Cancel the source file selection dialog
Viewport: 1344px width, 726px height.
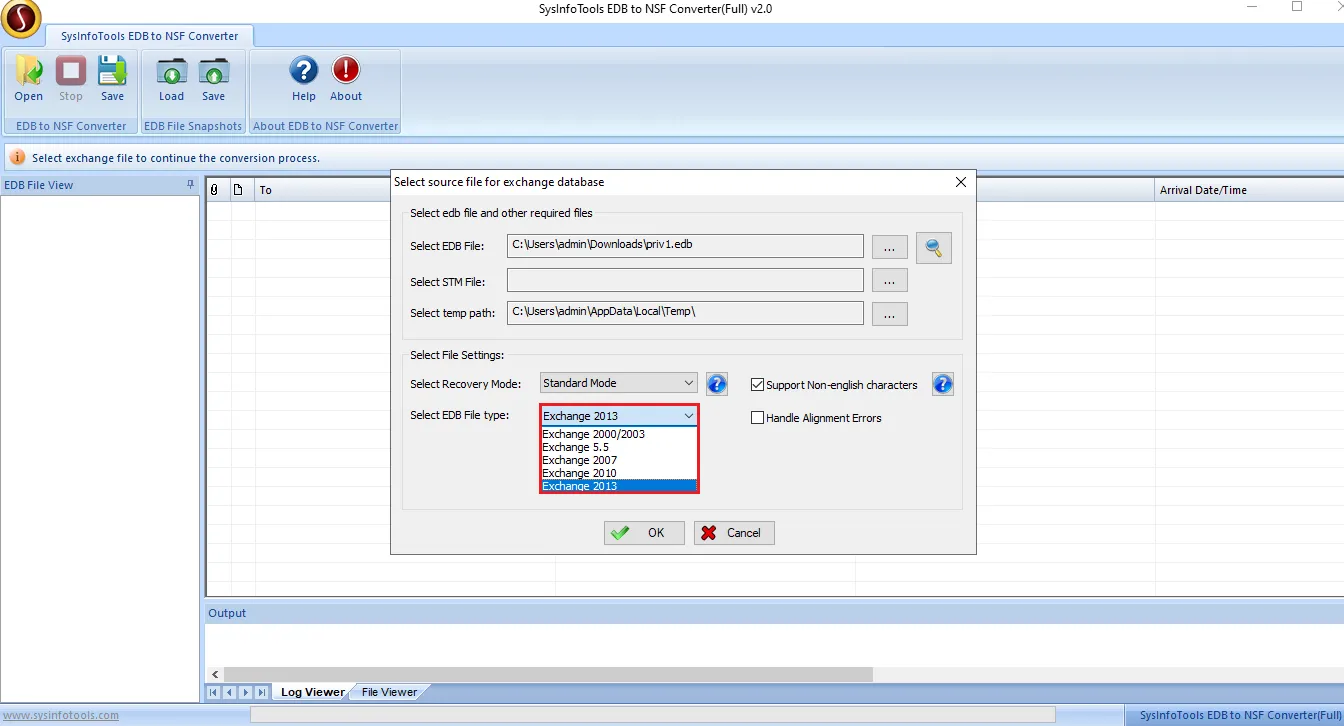pos(734,533)
